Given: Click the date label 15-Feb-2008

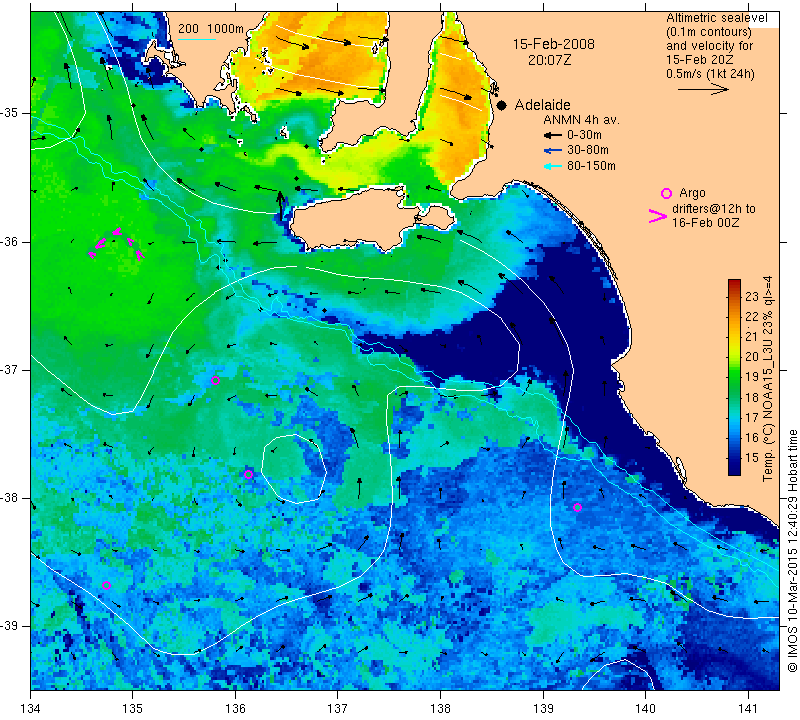Looking at the screenshot, I should coord(554,44).
